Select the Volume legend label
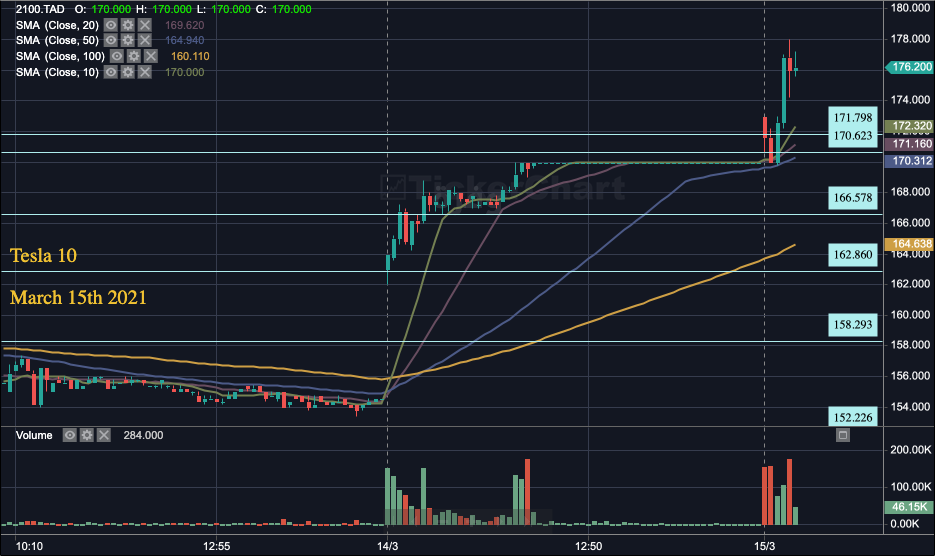This screenshot has width=935, height=556. (x=34, y=435)
